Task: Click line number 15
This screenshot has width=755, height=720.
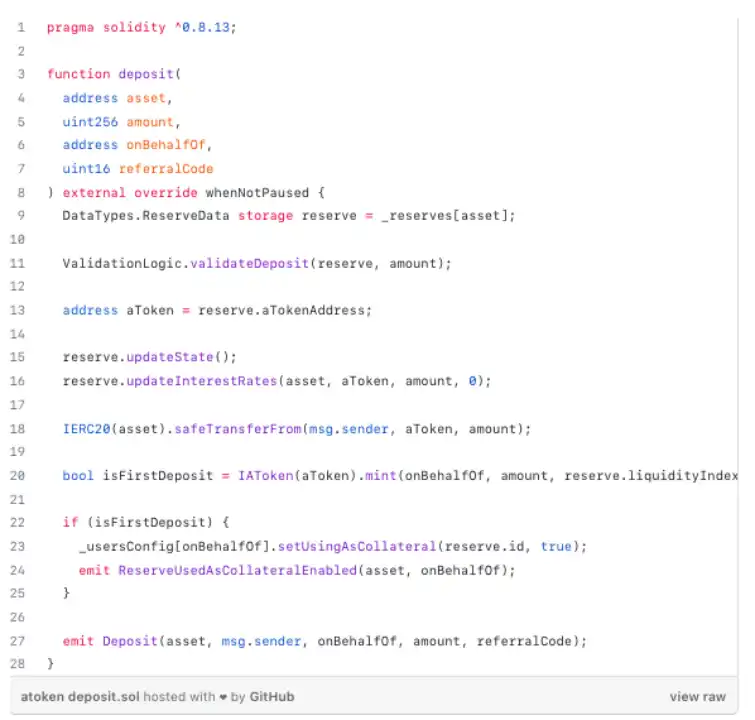Action: pos(17,356)
